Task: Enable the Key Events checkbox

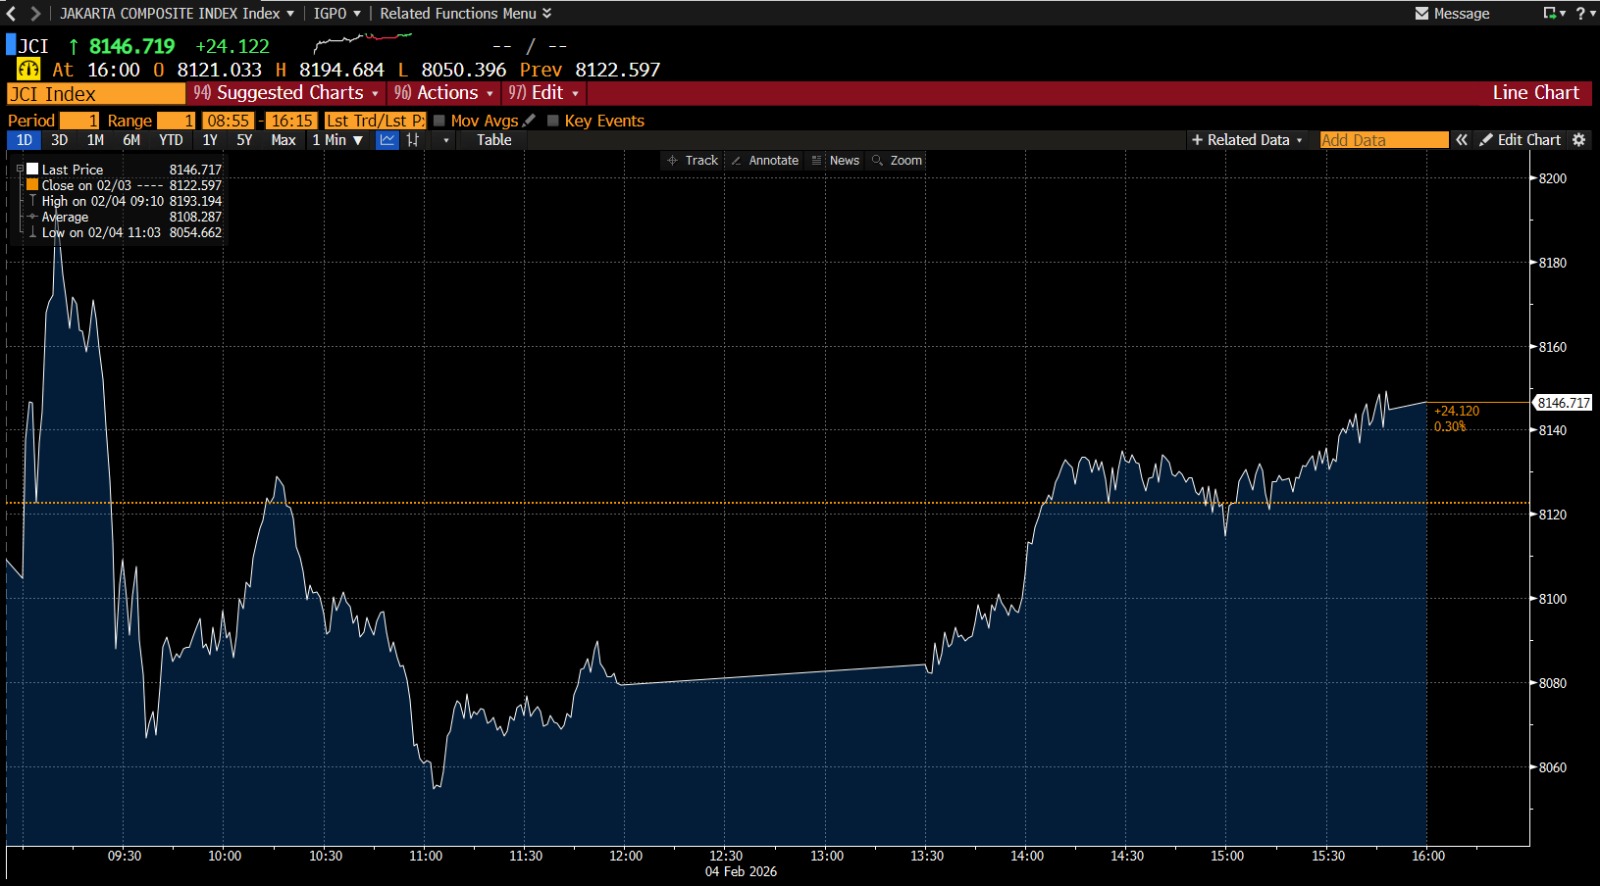Action: pos(553,121)
